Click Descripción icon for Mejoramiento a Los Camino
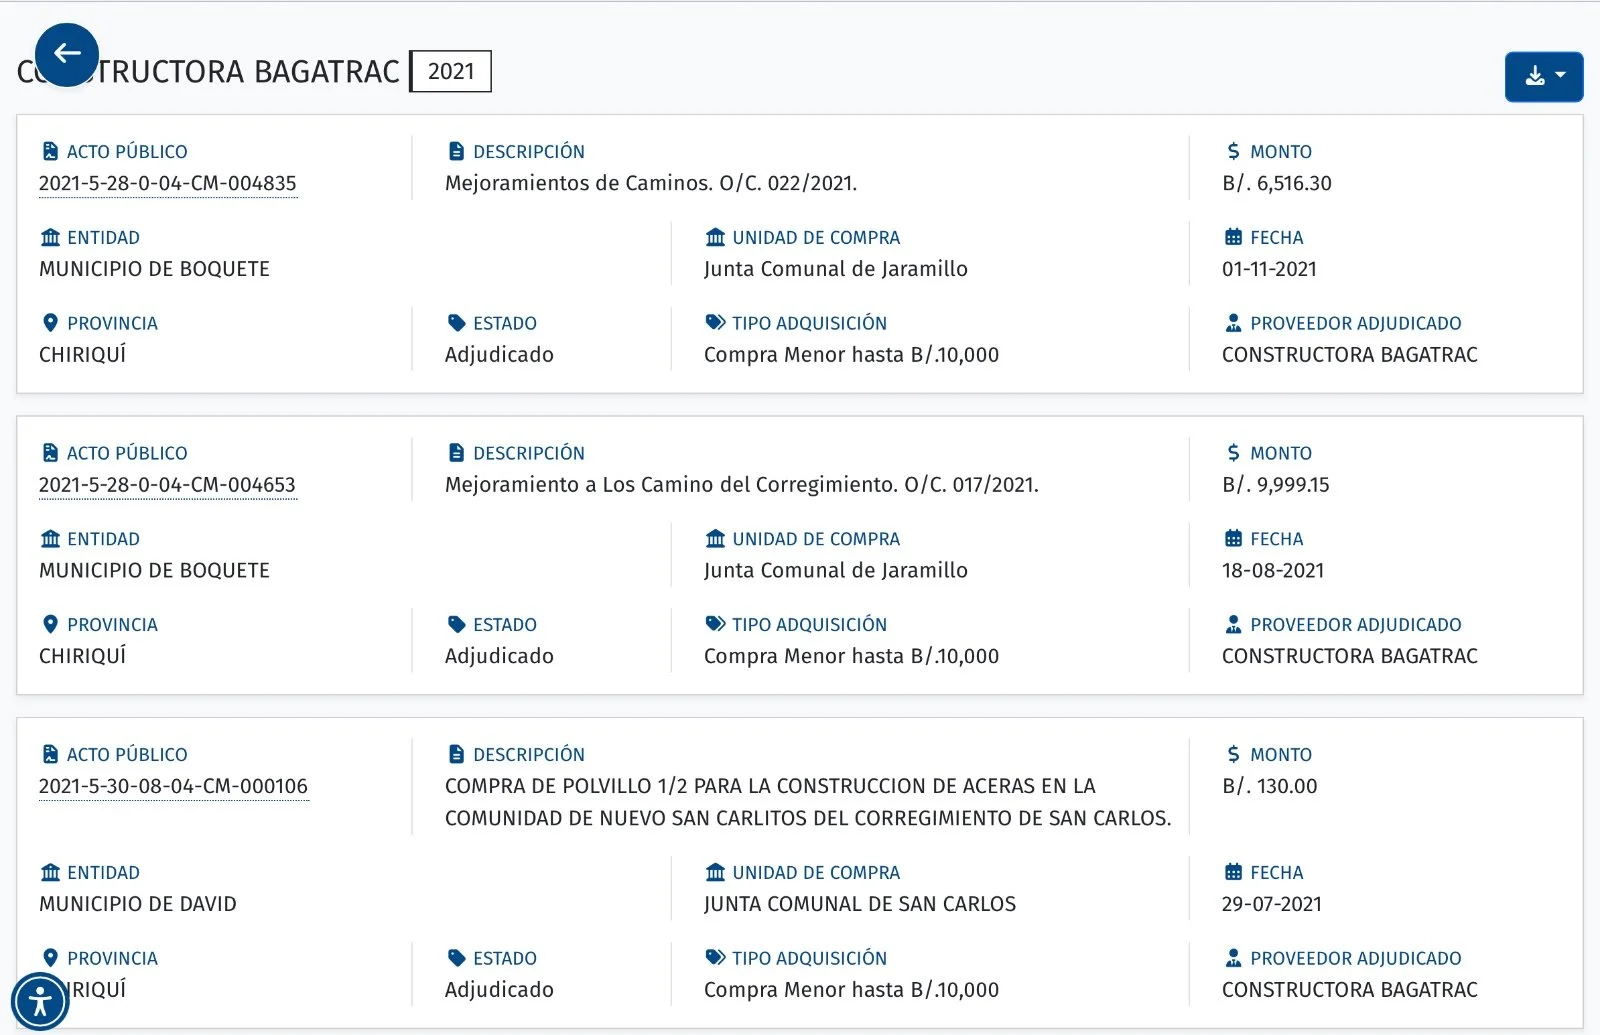Screen dimensions: 1600x1035 coord(456,453)
